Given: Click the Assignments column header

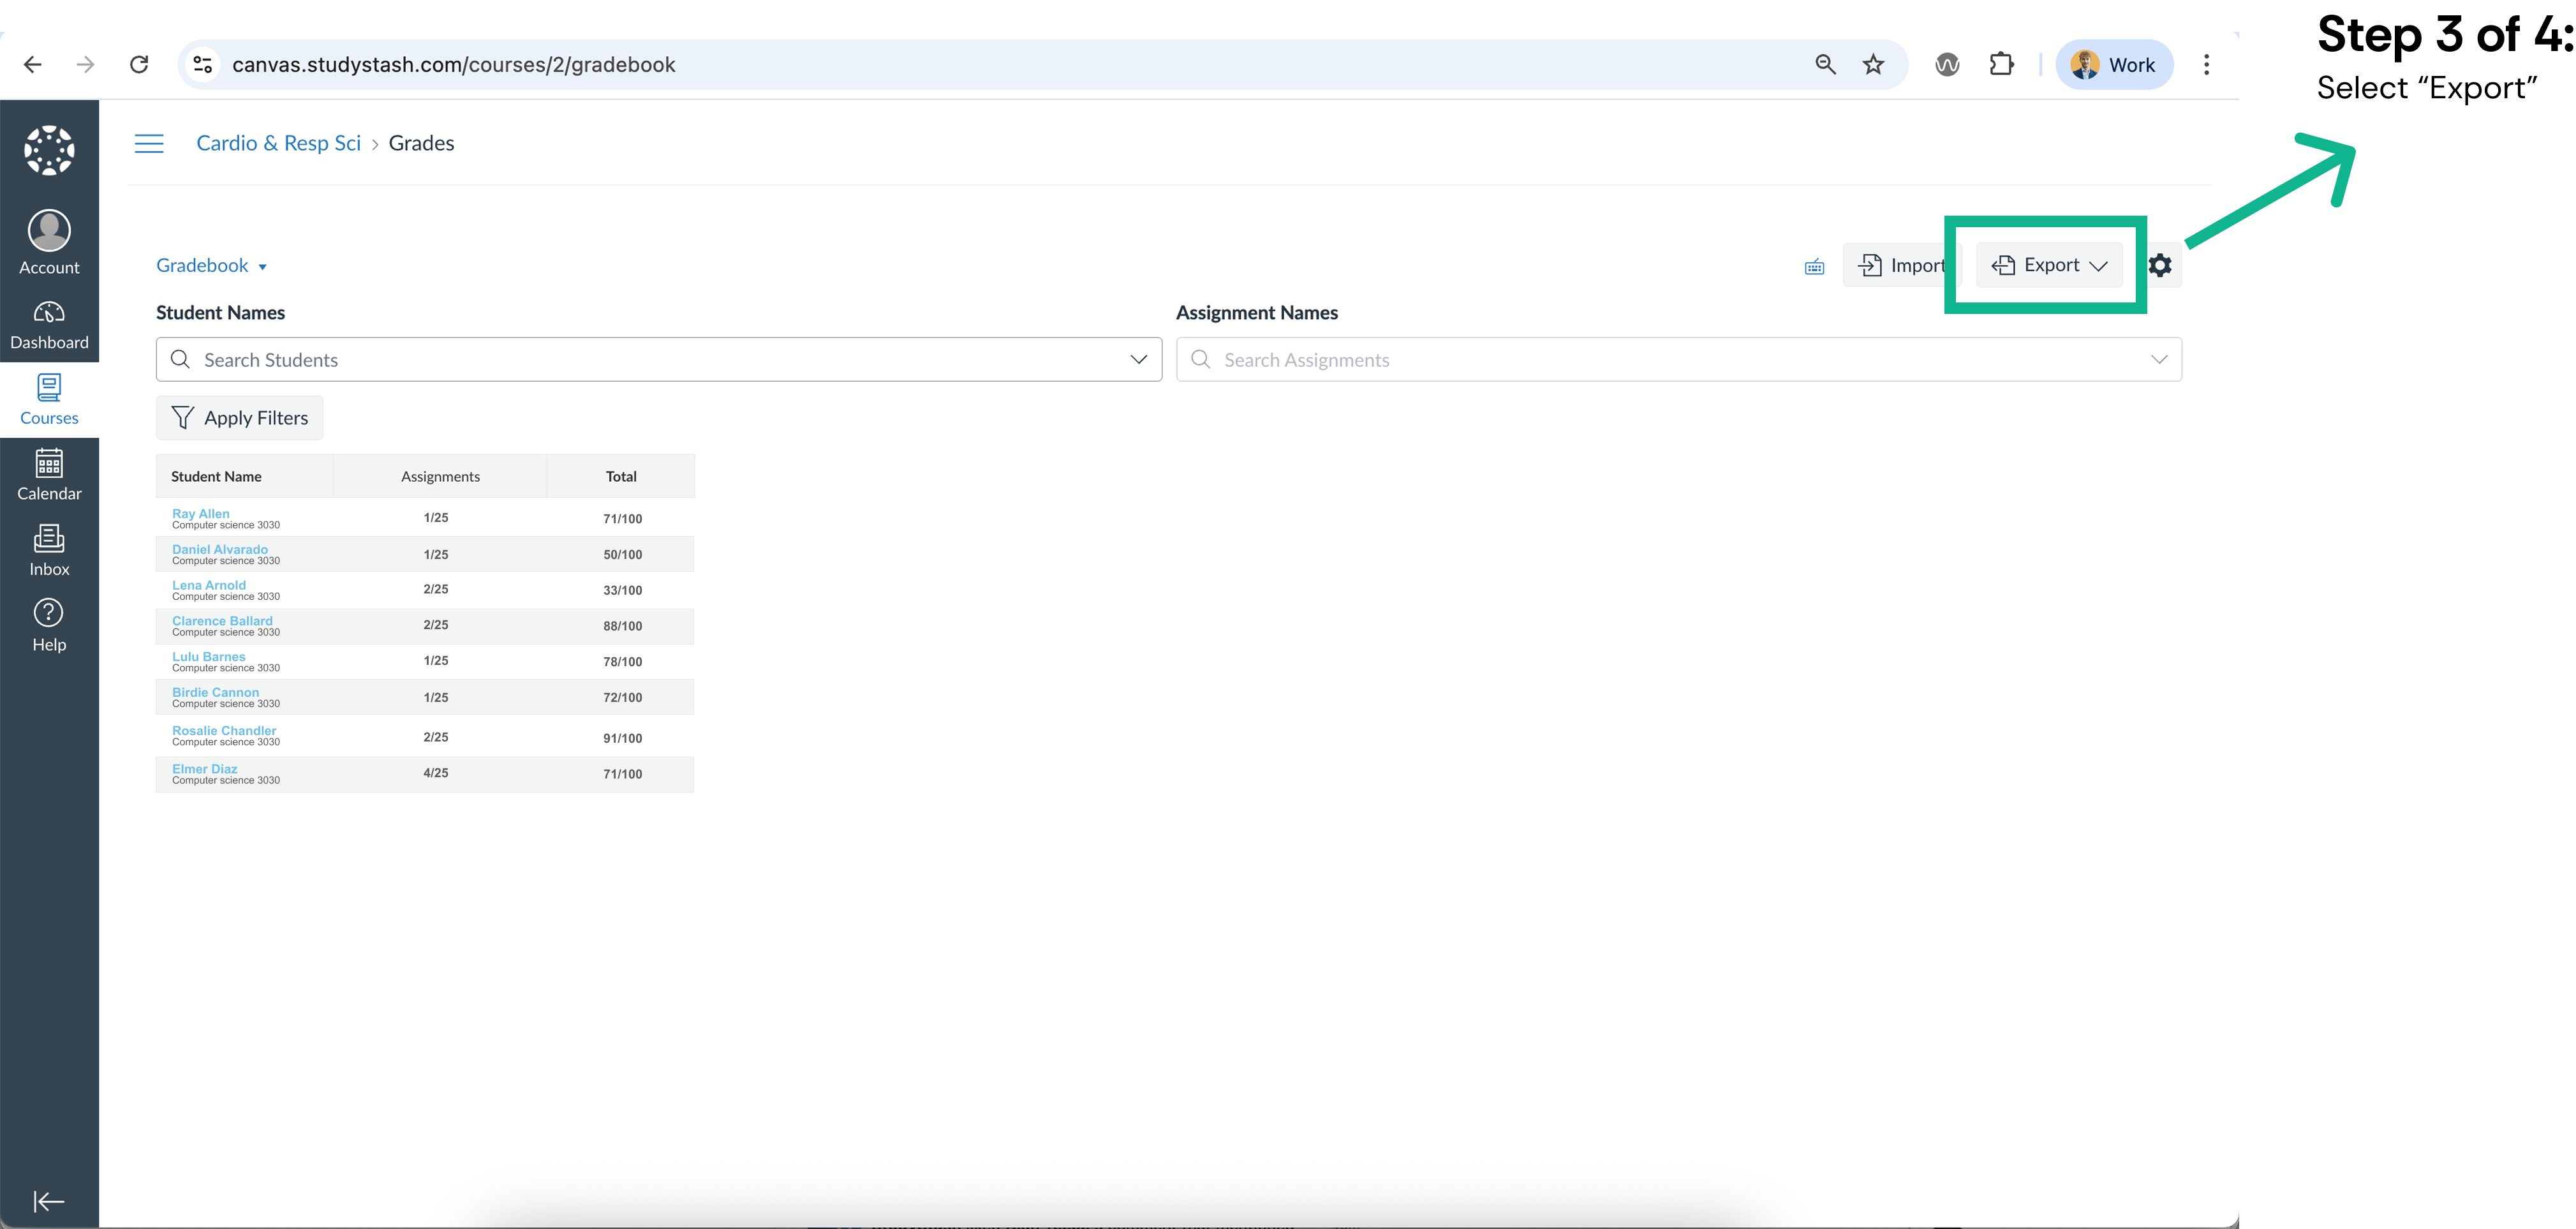Looking at the screenshot, I should pos(440,477).
